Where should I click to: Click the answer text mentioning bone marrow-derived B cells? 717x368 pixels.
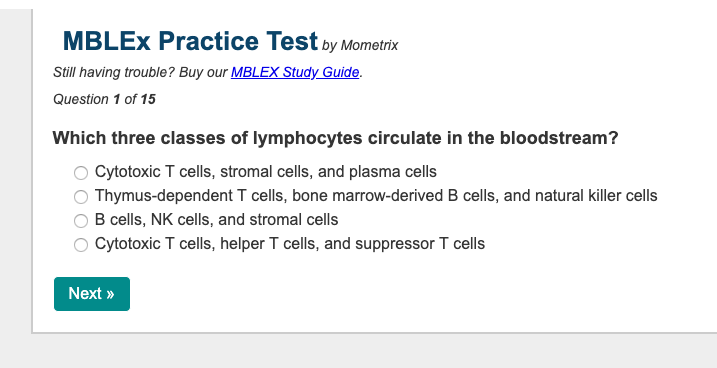(x=376, y=196)
